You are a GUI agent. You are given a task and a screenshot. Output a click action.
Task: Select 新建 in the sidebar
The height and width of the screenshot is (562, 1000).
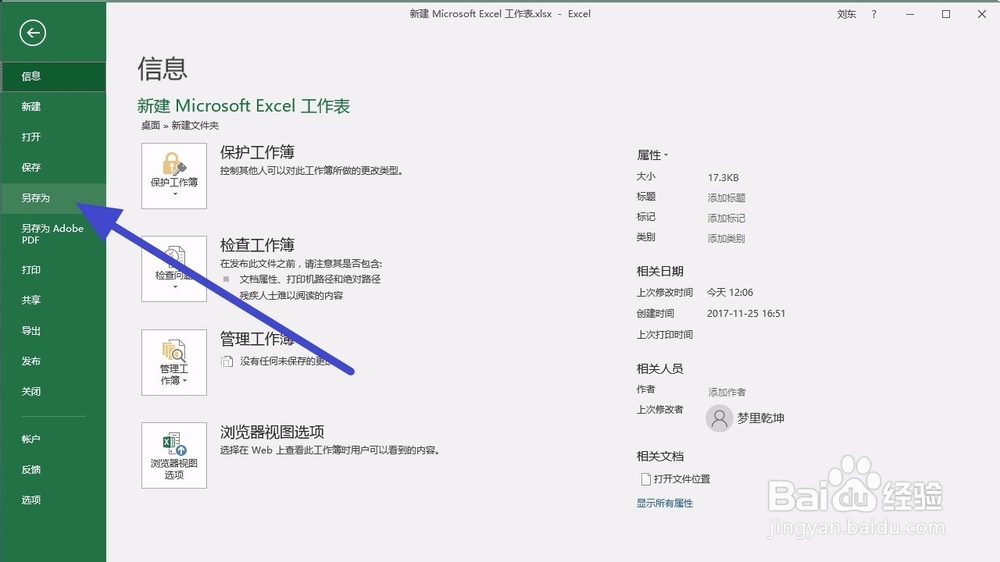tap(53, 107)
